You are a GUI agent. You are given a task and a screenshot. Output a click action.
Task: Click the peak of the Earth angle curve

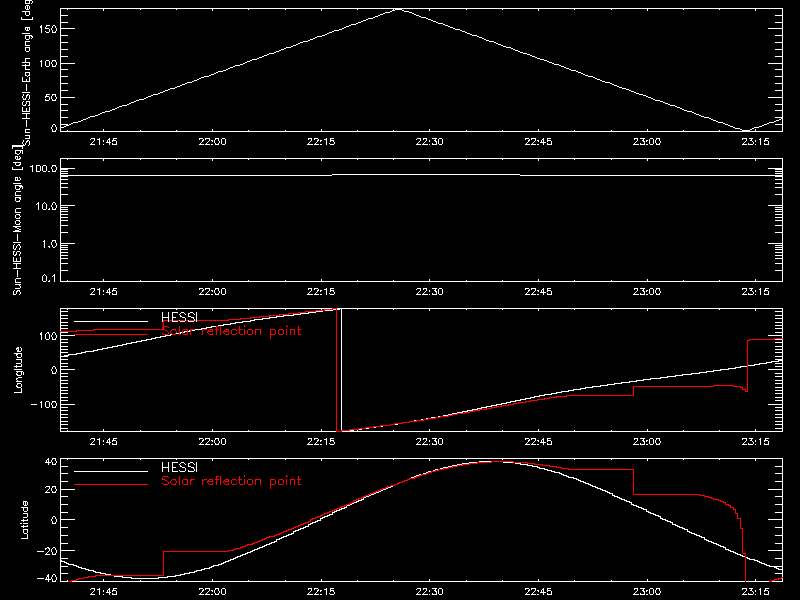398,9
